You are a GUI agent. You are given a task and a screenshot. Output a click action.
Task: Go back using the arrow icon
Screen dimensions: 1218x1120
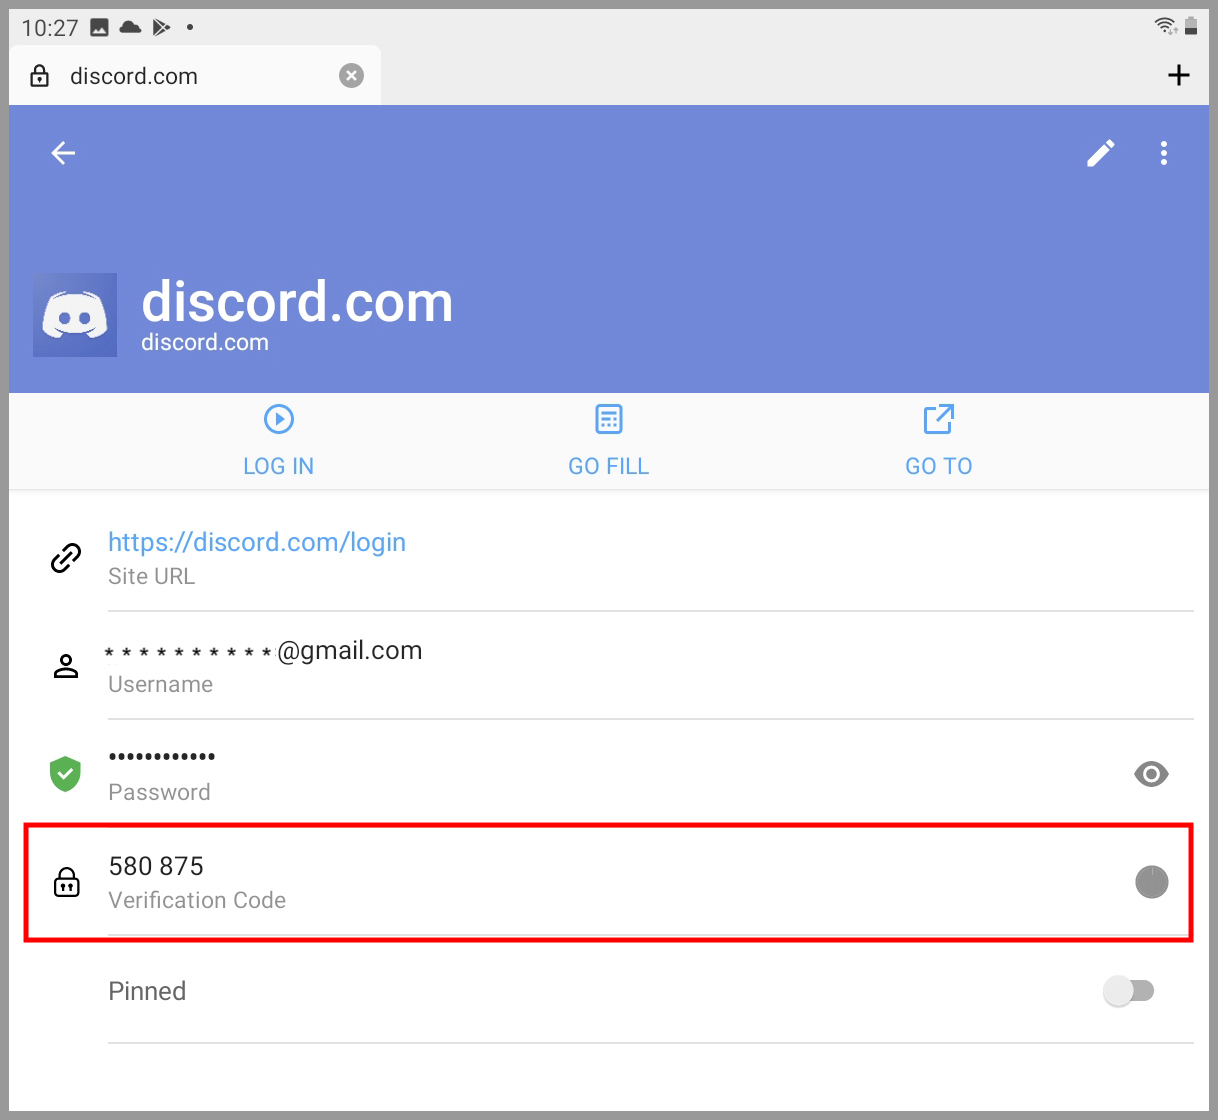click(63, 153)
